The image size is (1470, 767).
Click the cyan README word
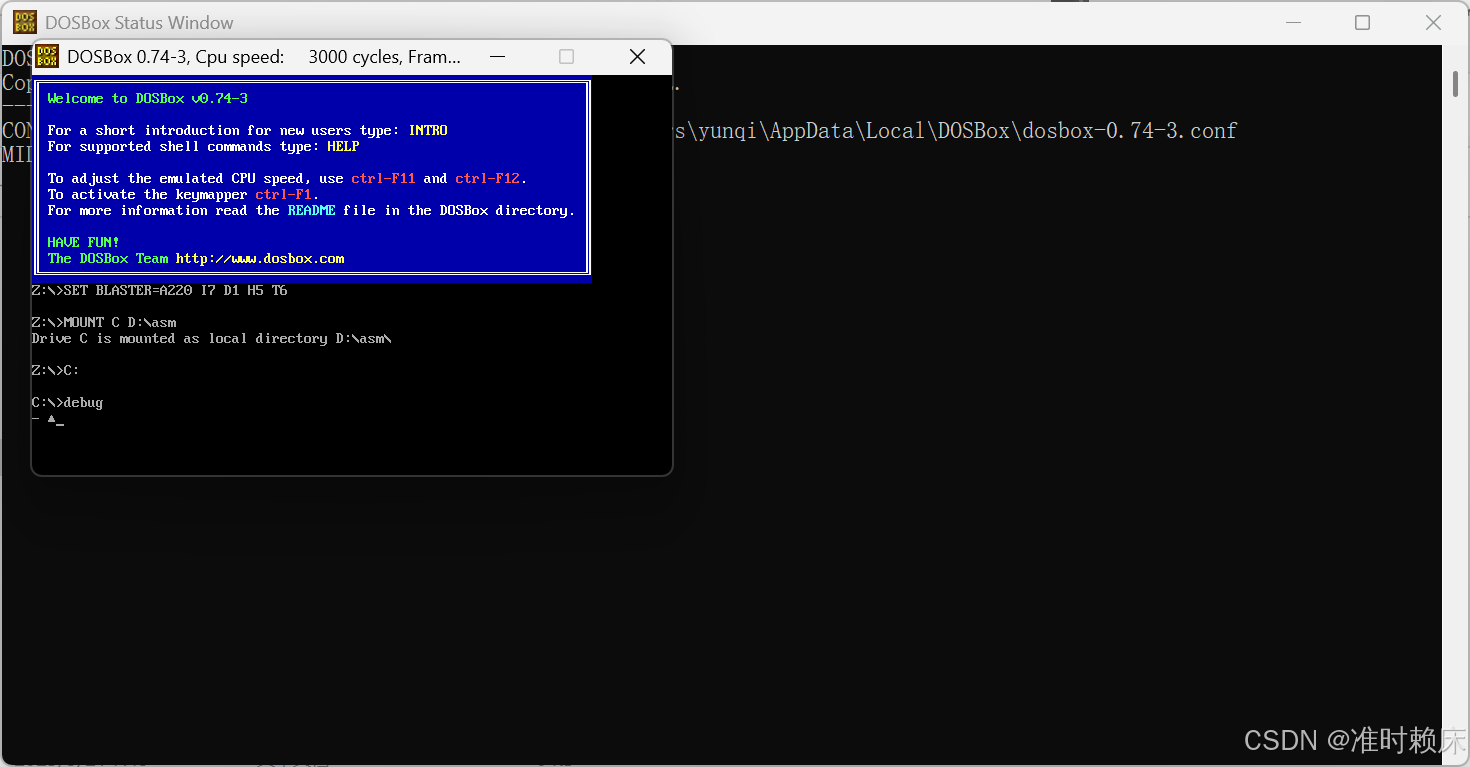pos(311,210)
